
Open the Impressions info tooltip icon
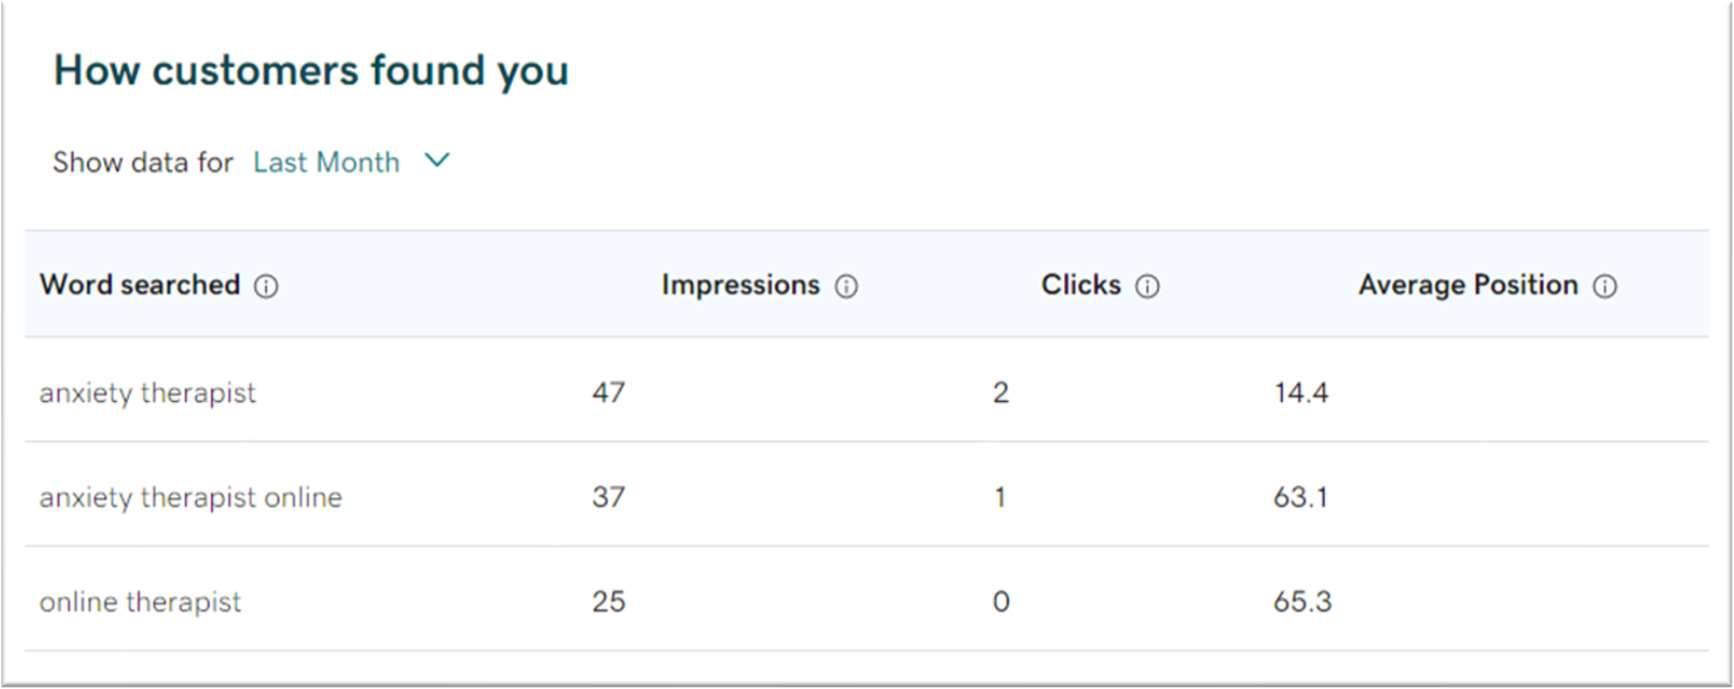coord(846,287)
